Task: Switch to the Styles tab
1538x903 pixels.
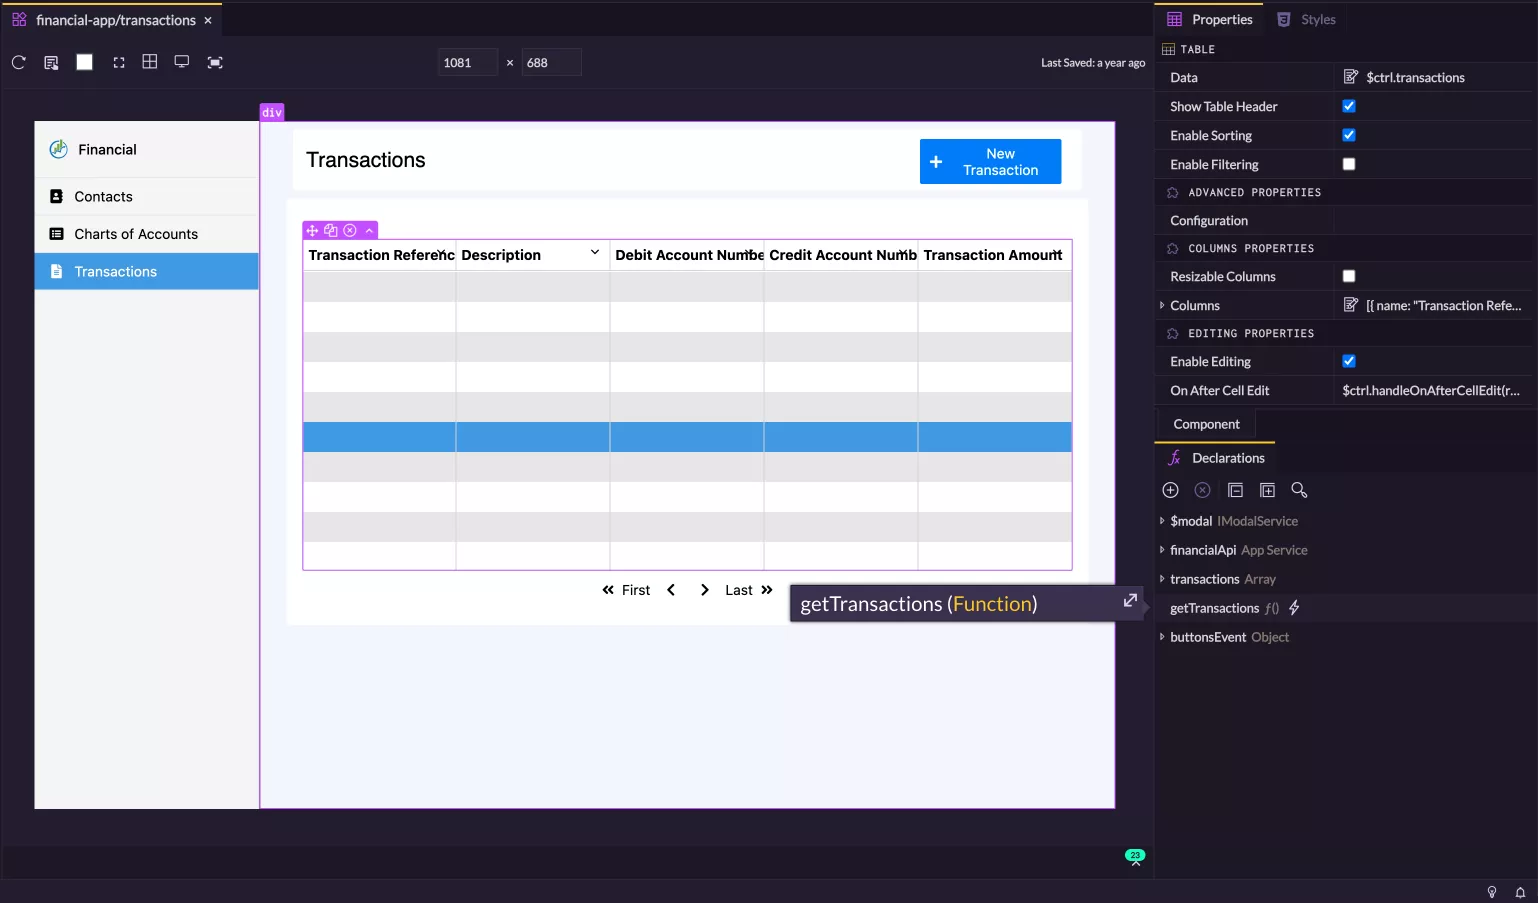Action: tap(1307, 19)
